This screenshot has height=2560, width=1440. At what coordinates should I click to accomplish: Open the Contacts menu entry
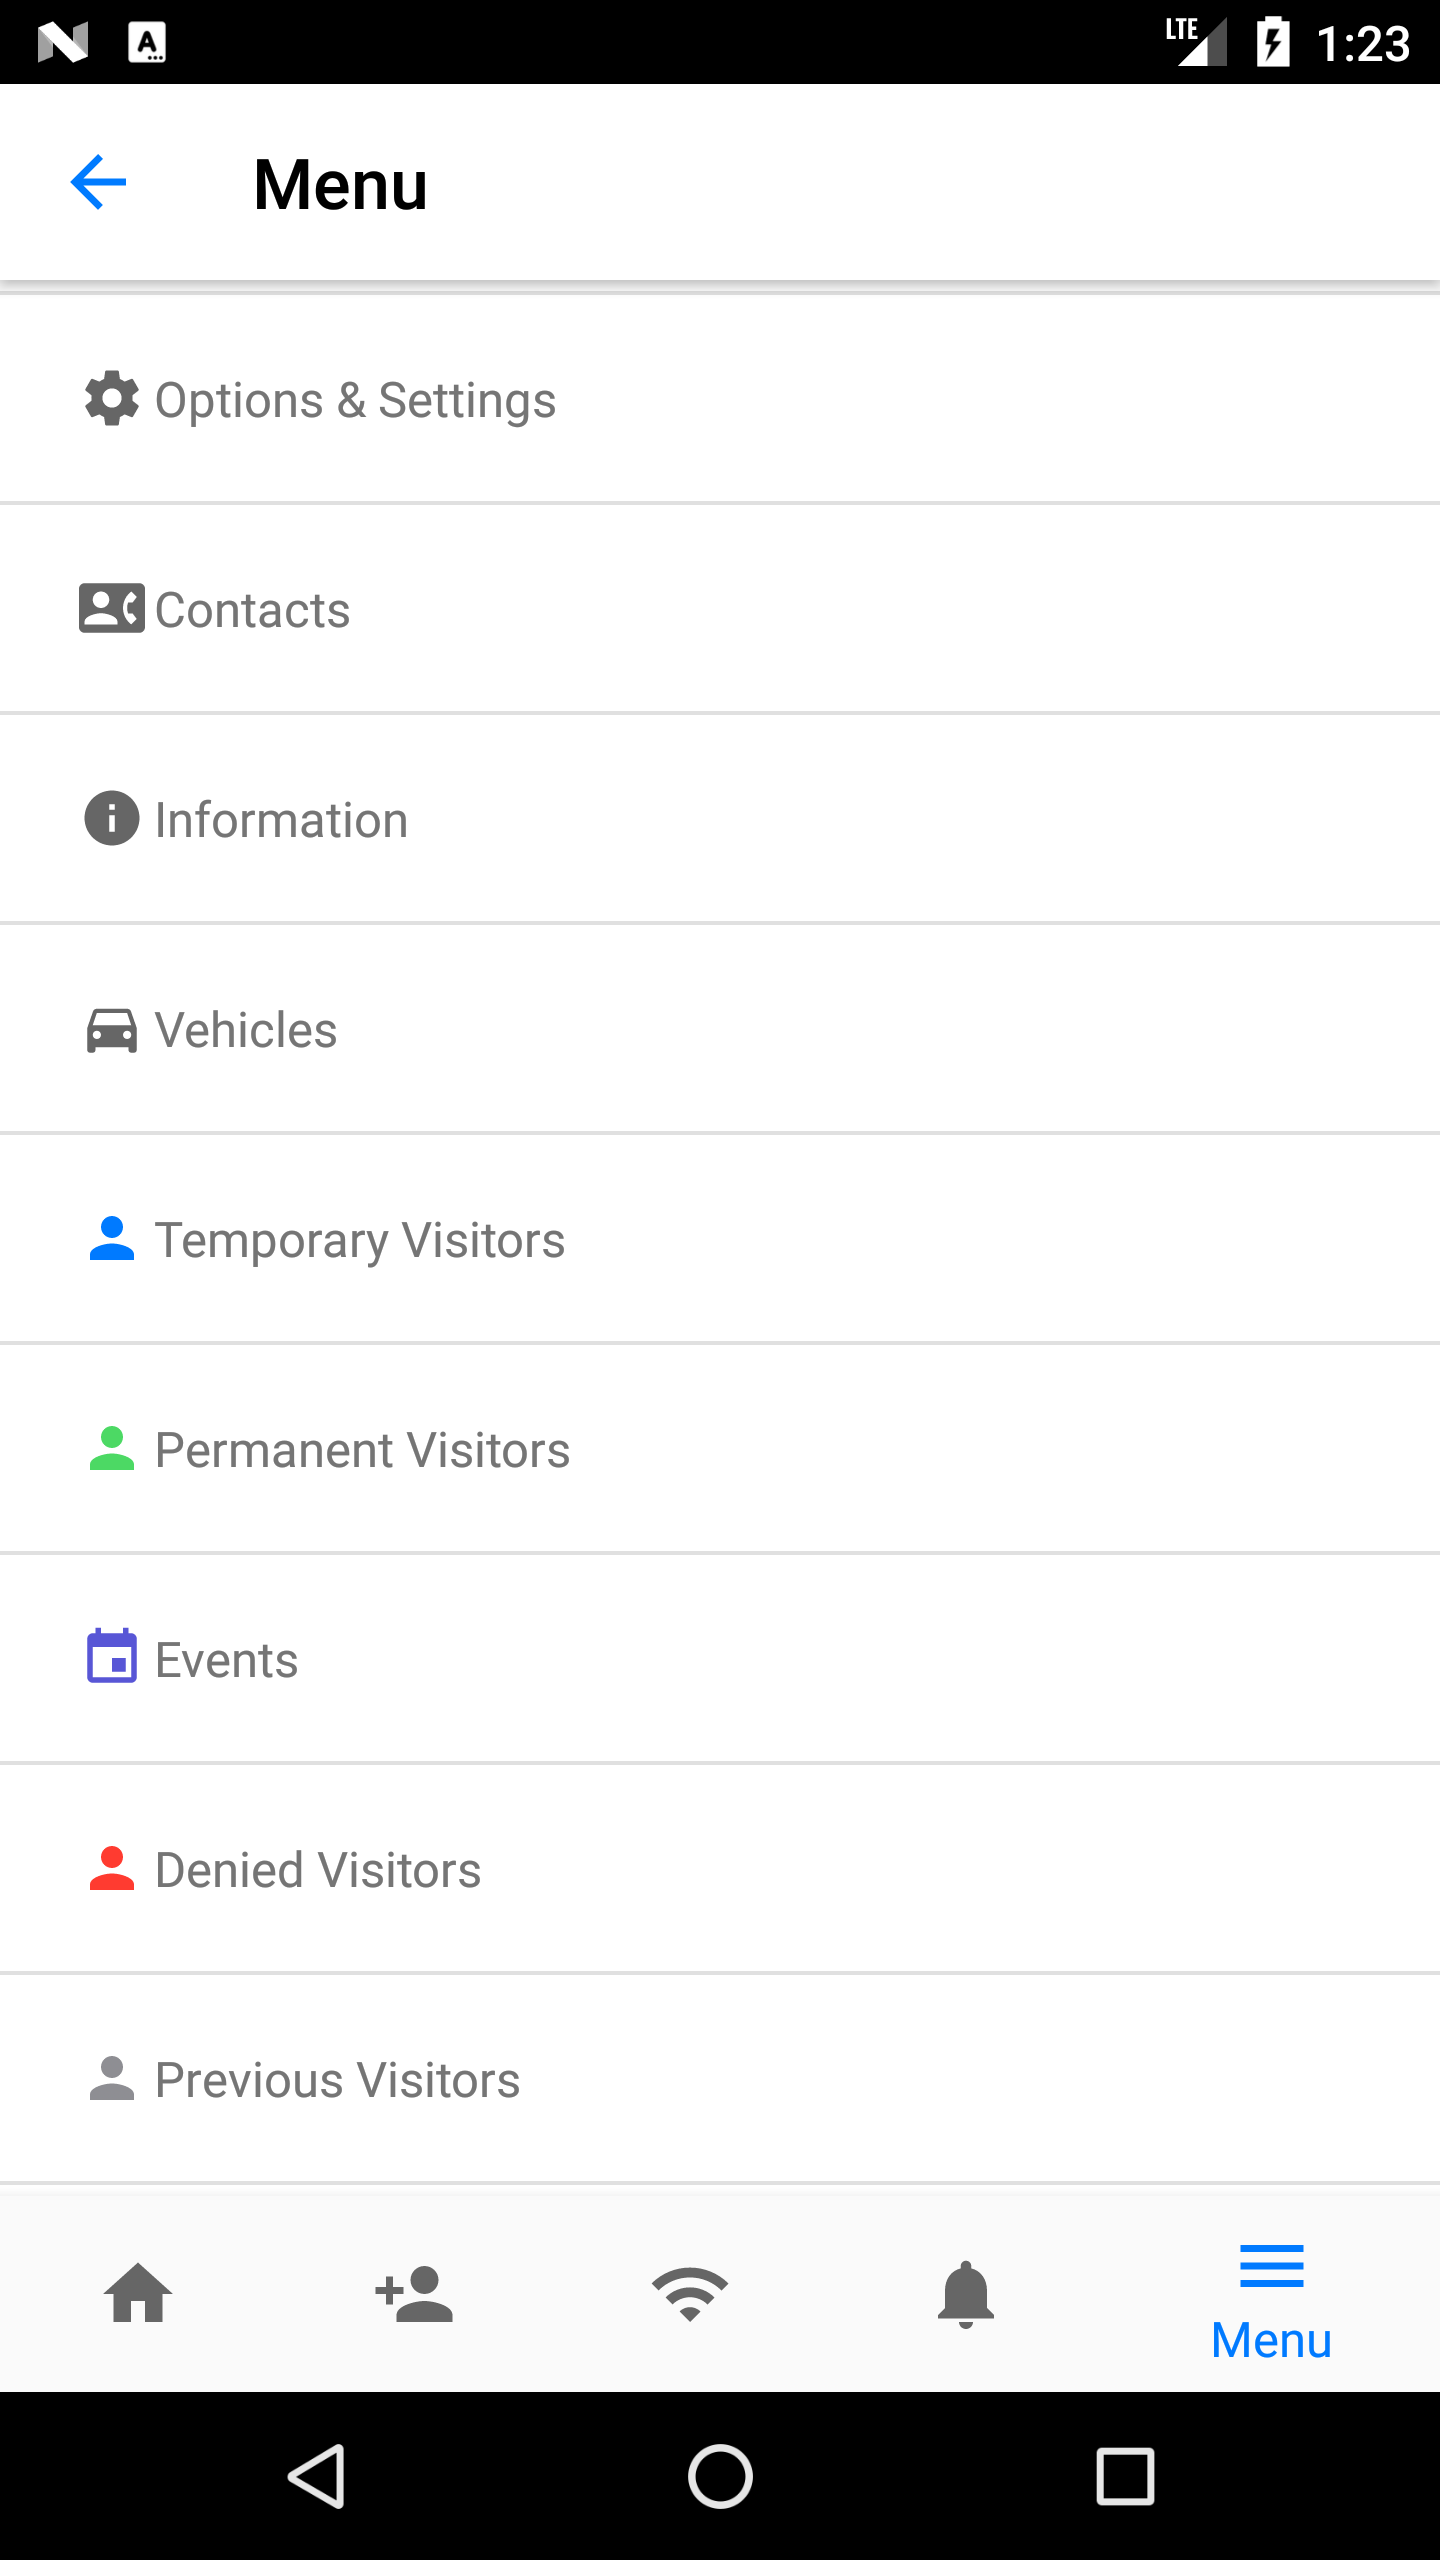(x=720, y=610)
